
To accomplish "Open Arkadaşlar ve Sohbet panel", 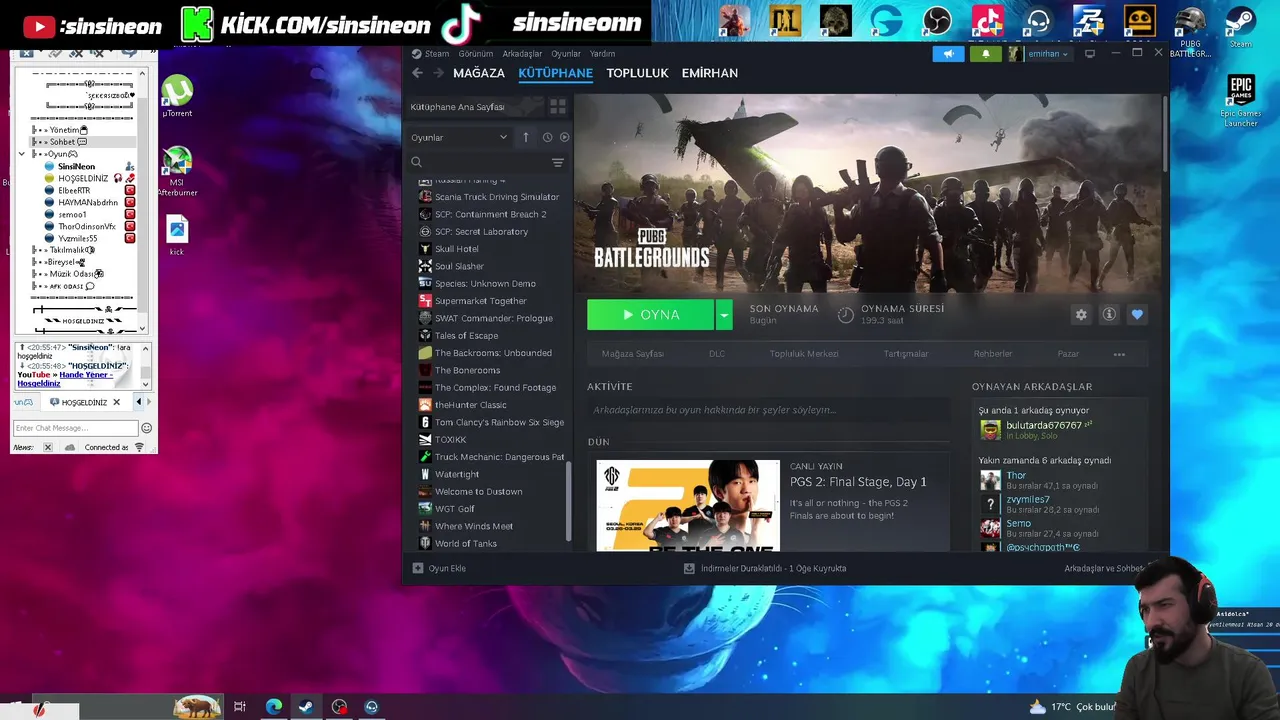I will pos(1105,568).
